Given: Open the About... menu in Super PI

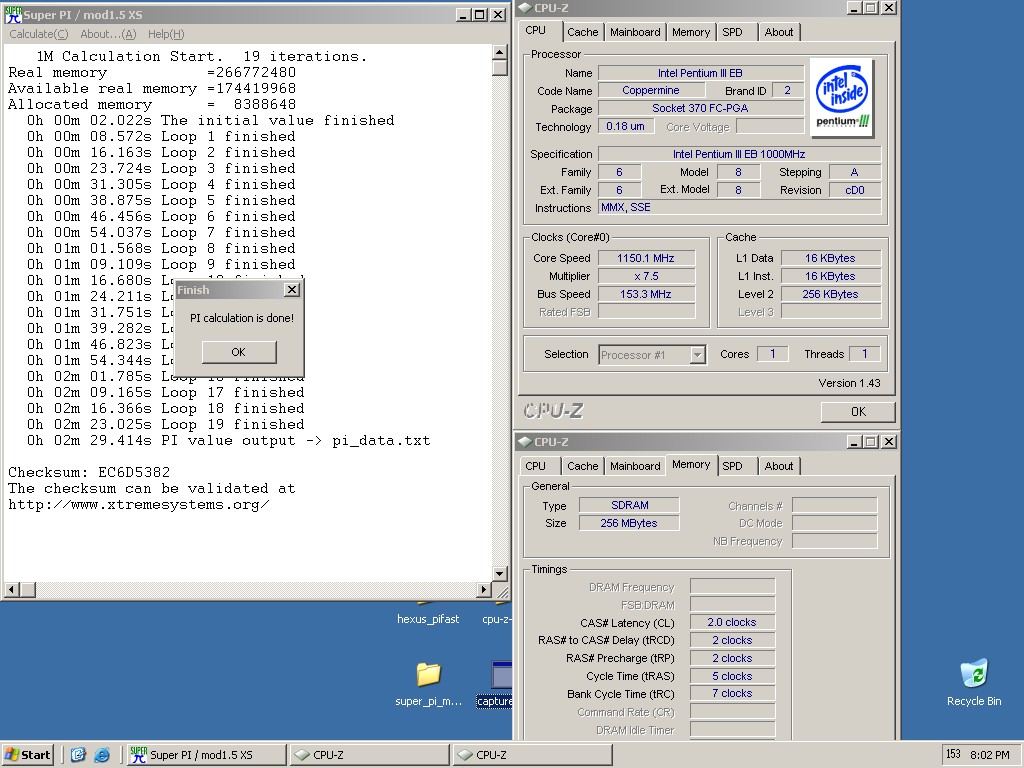Looking at the screenshot, I should [108, 34].
